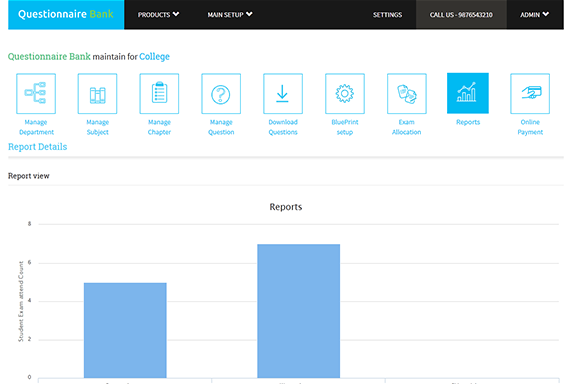Image resolution: width=574 pixels, height=384 pixels.
Task: Click the Reports label under icon
Action: point(468,122)
